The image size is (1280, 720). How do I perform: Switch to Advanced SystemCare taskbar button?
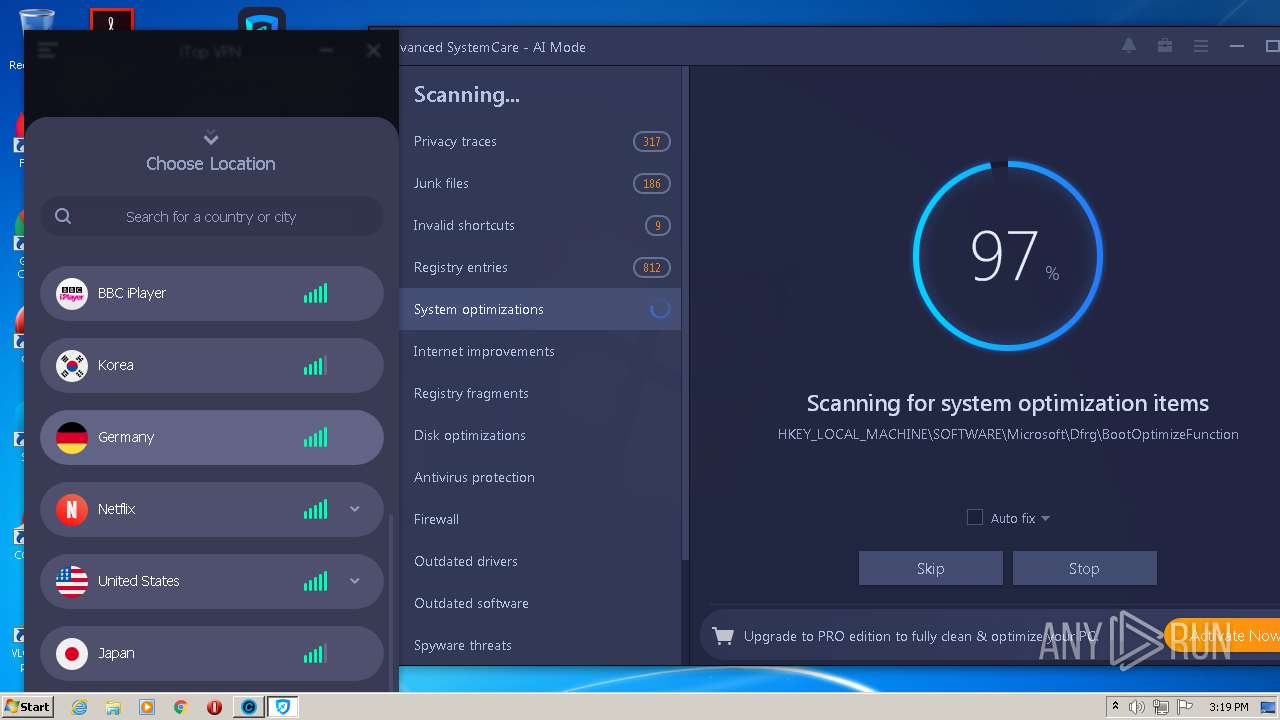(248, 707)
